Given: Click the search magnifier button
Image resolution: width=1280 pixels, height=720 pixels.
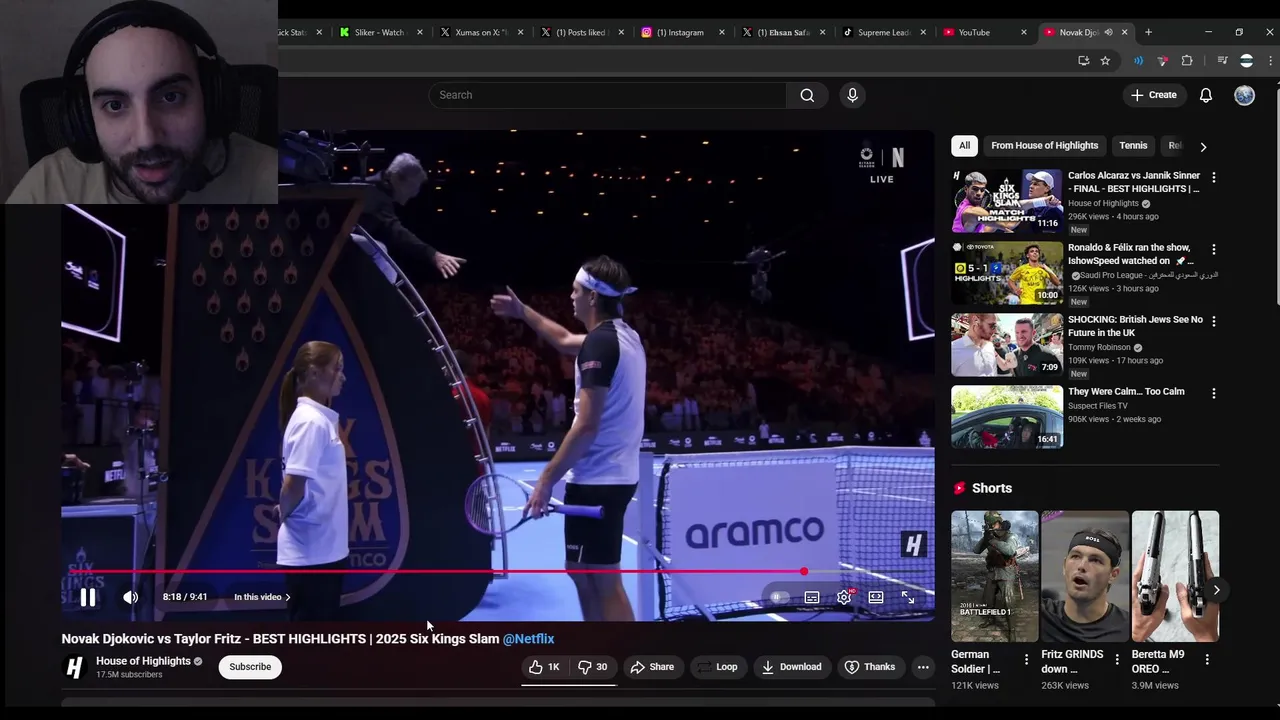Looking at the screenshot, I should (807, 95).
